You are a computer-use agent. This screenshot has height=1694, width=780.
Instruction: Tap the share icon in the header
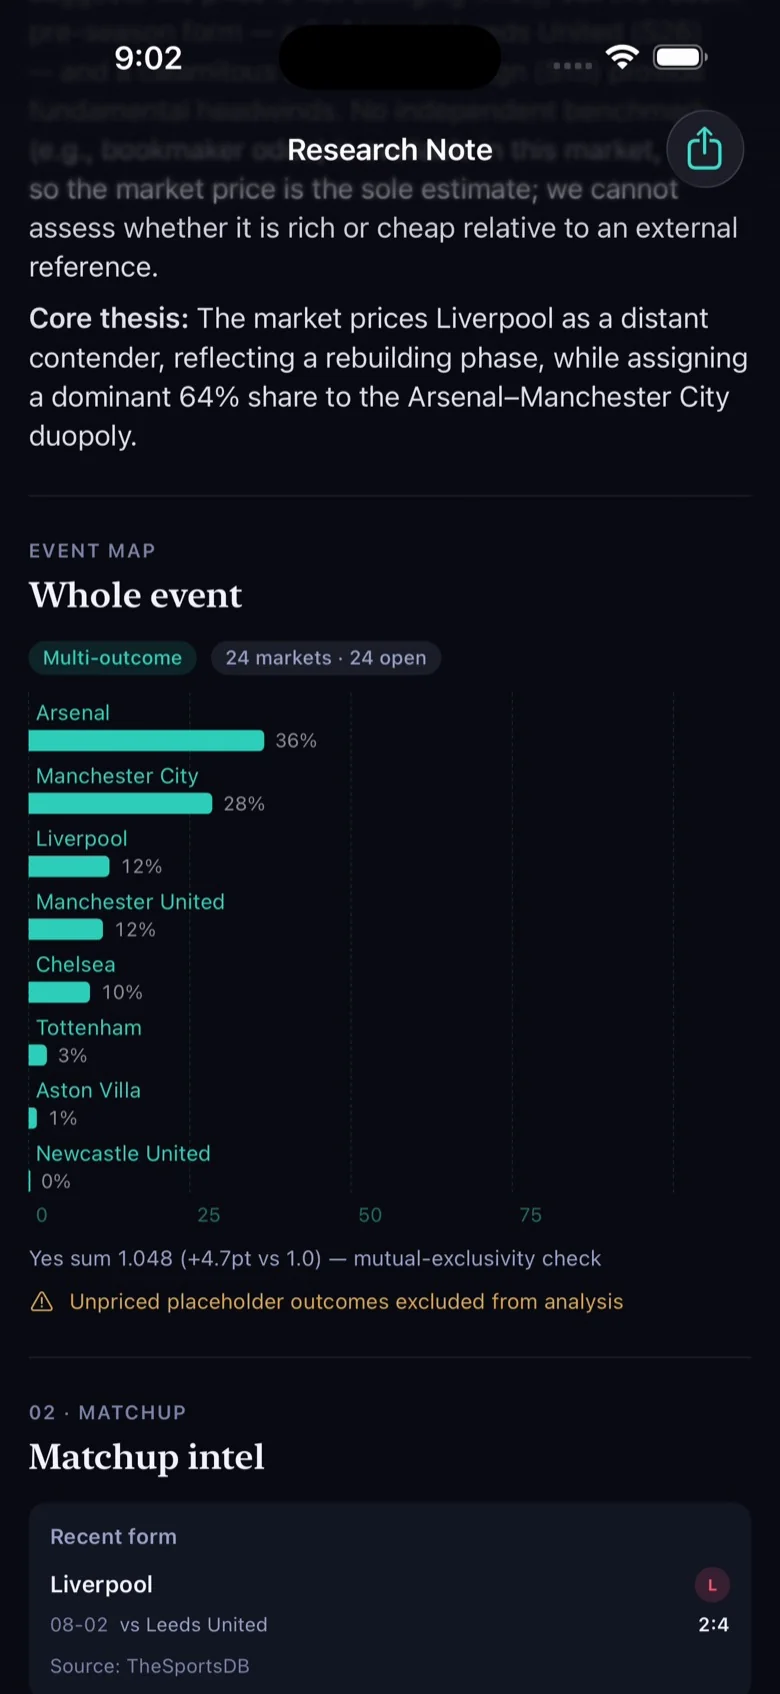pos(705,149)
